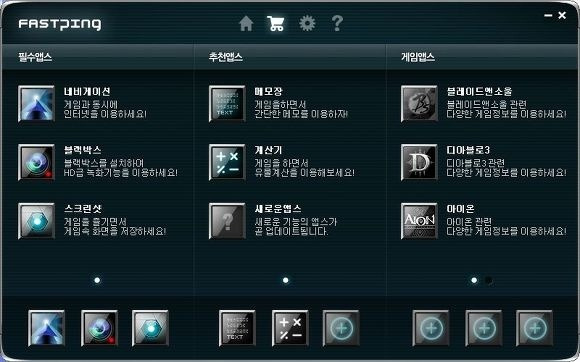Screen dimensions: 580x362
Task: Choose the 블랙박스 recorder app icon
Action: [37, 162]
